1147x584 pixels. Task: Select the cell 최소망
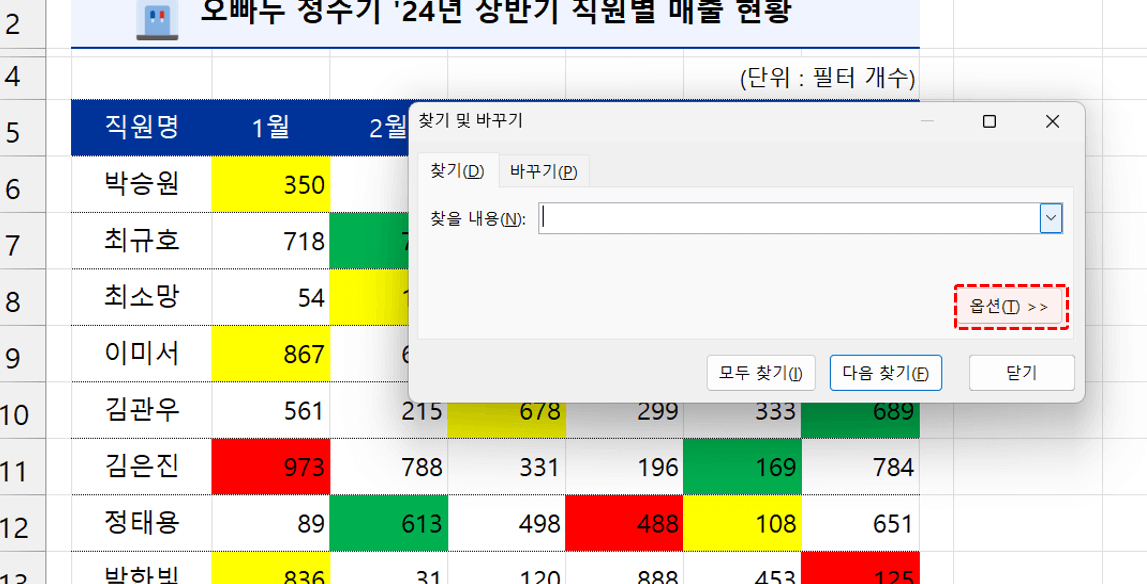[x=141, y=297]
